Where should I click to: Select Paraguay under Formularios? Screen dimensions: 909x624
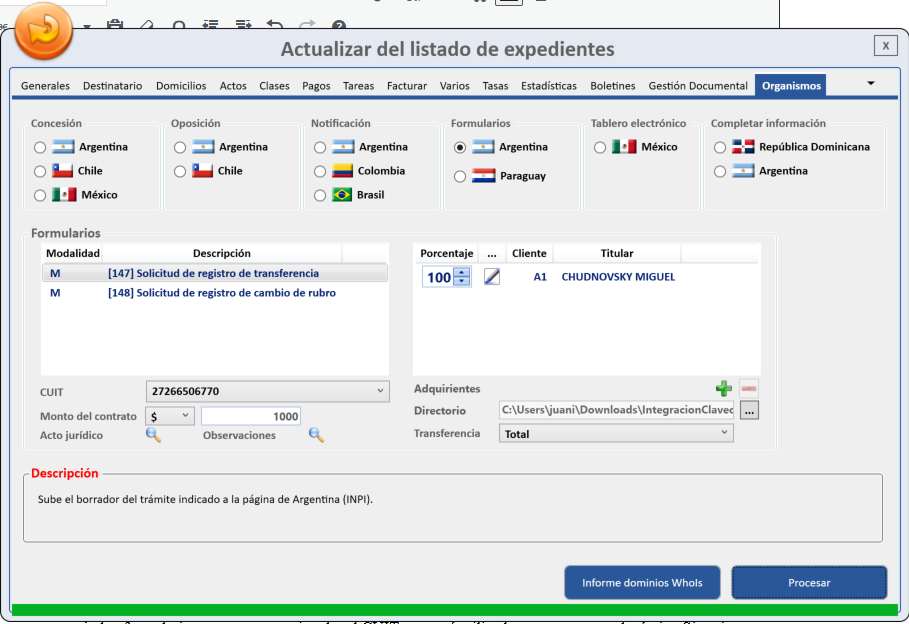460,176
